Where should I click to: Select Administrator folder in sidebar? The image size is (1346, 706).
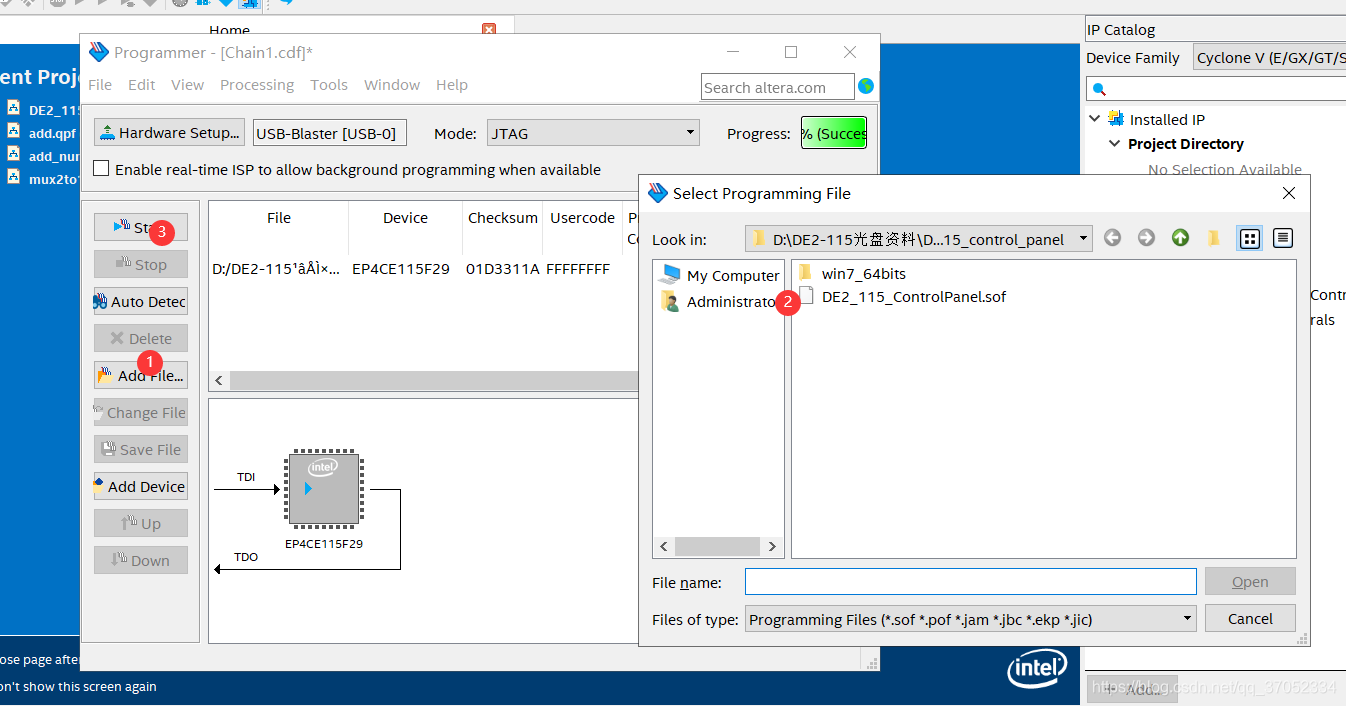pos(720,301)
